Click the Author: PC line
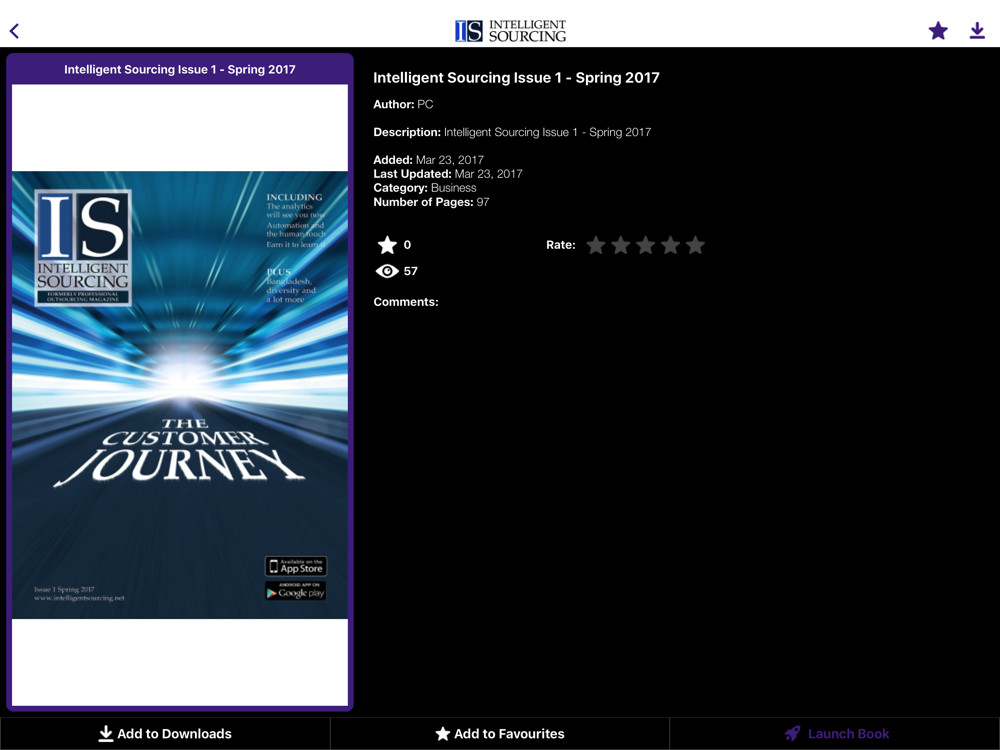The height and width of the screenshot is (750, 1000). pos(403,104)
